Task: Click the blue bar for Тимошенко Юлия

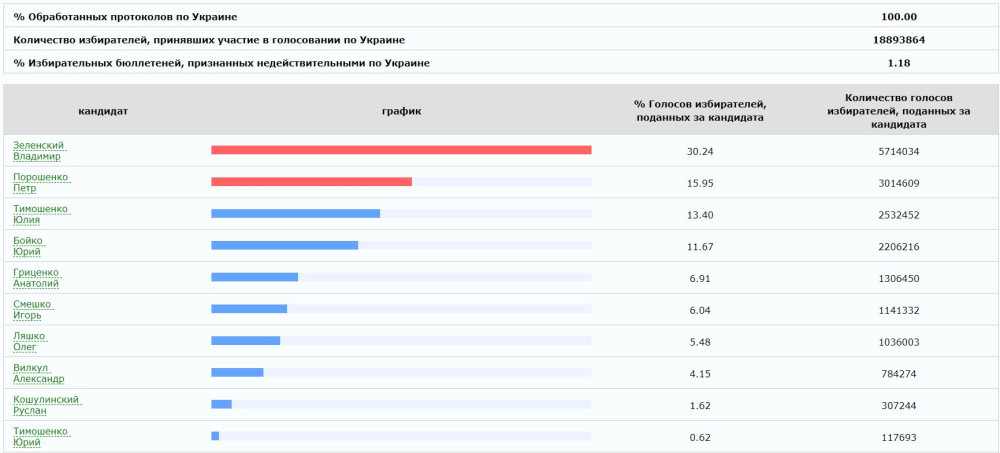Action: [x=295, y=214]
